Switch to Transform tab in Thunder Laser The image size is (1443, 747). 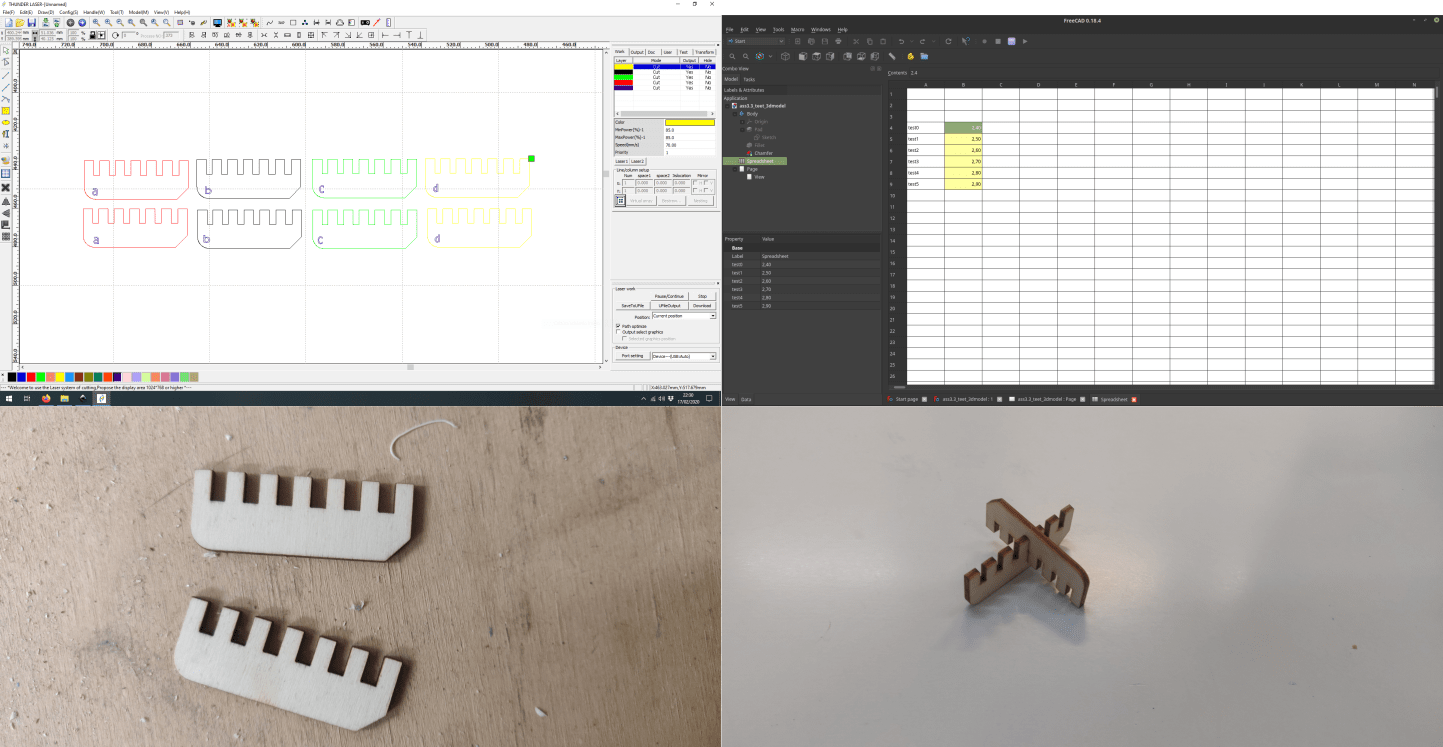(x=704, y=52)
